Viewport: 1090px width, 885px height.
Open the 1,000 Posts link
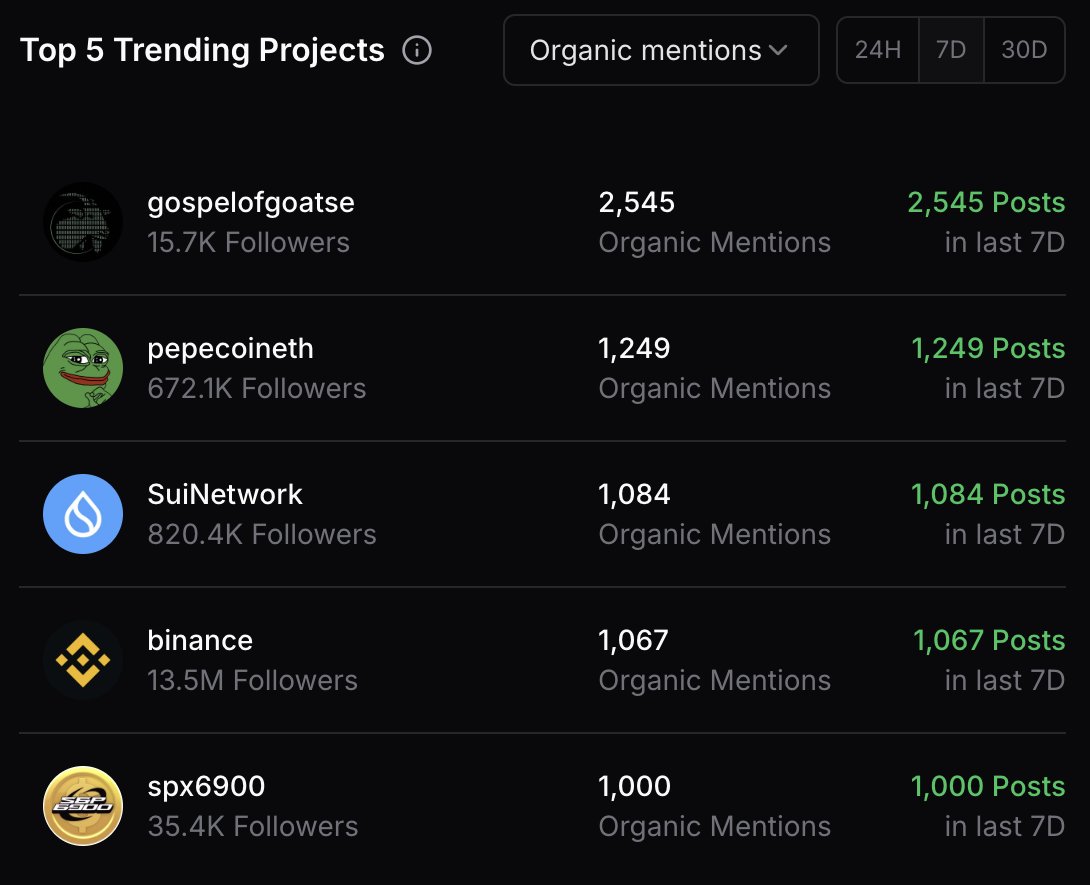click(988, 786)
